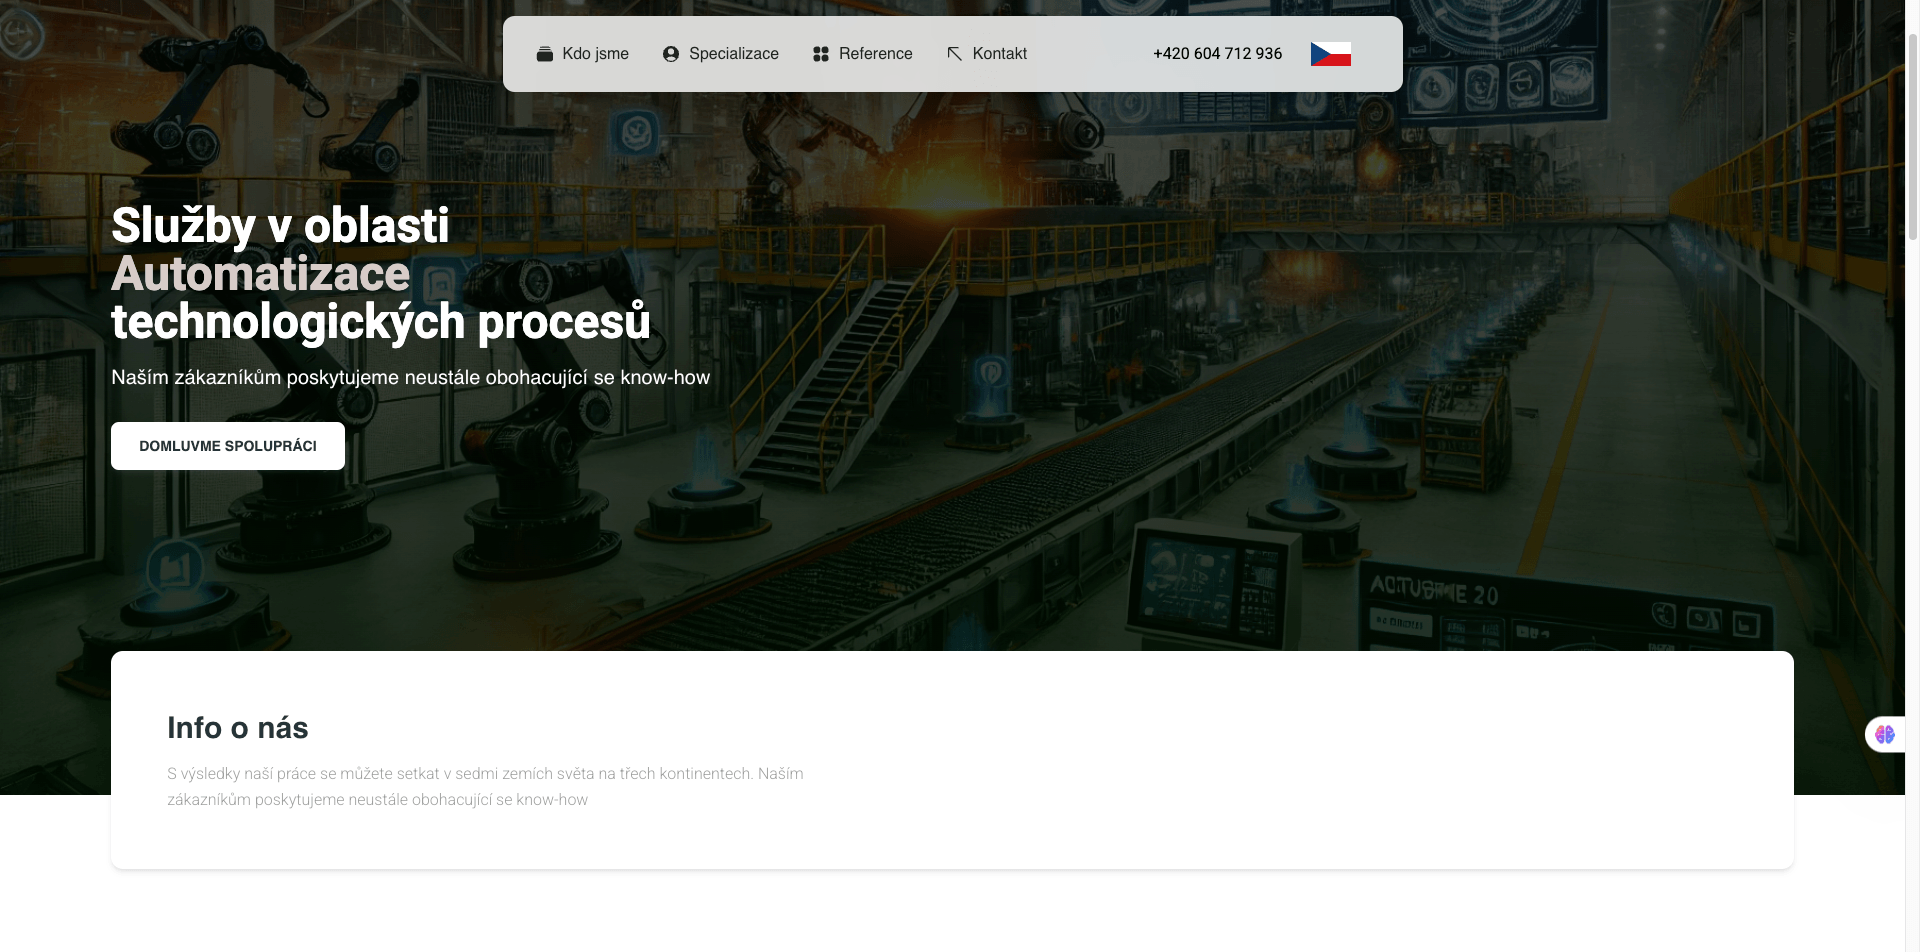The image size is (1920, 952).
Task: Go to the Specializace menu item
Action: (733, 54)
